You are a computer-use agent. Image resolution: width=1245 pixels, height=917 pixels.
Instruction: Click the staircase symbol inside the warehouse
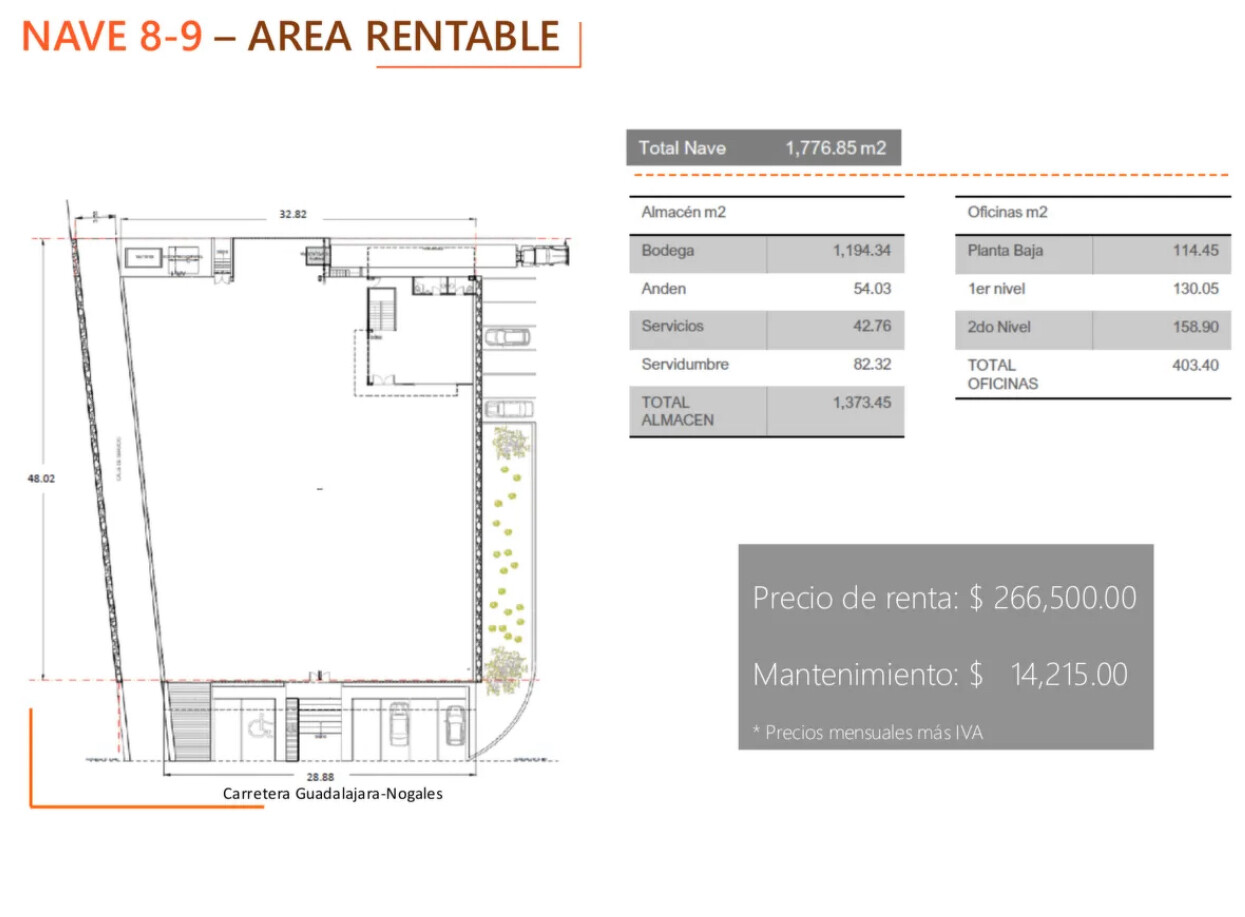click(382, 310)
